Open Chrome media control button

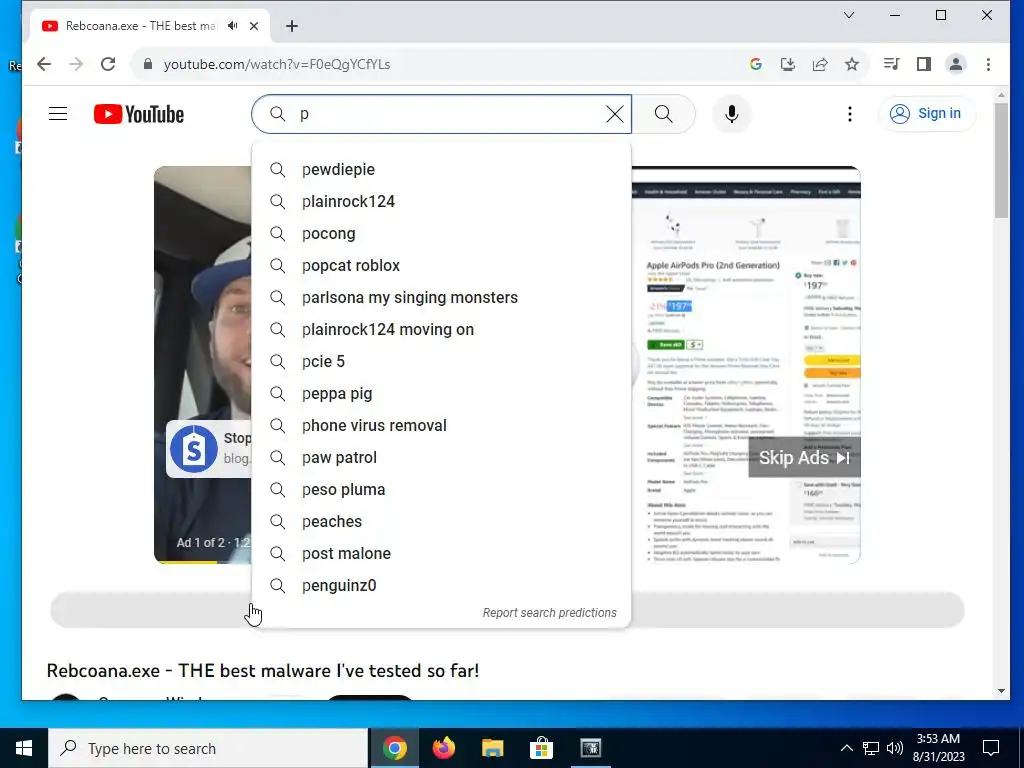click(x=891, y=64)
